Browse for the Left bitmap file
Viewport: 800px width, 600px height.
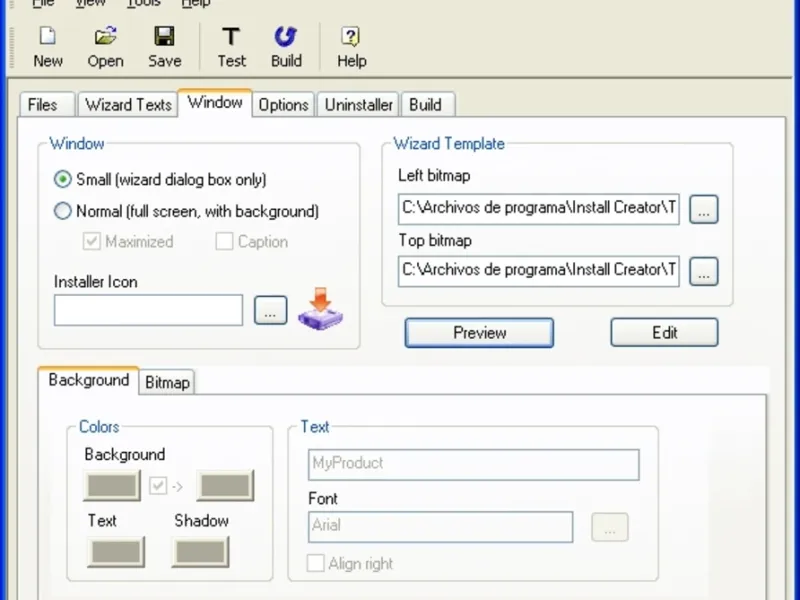(704, 209)
